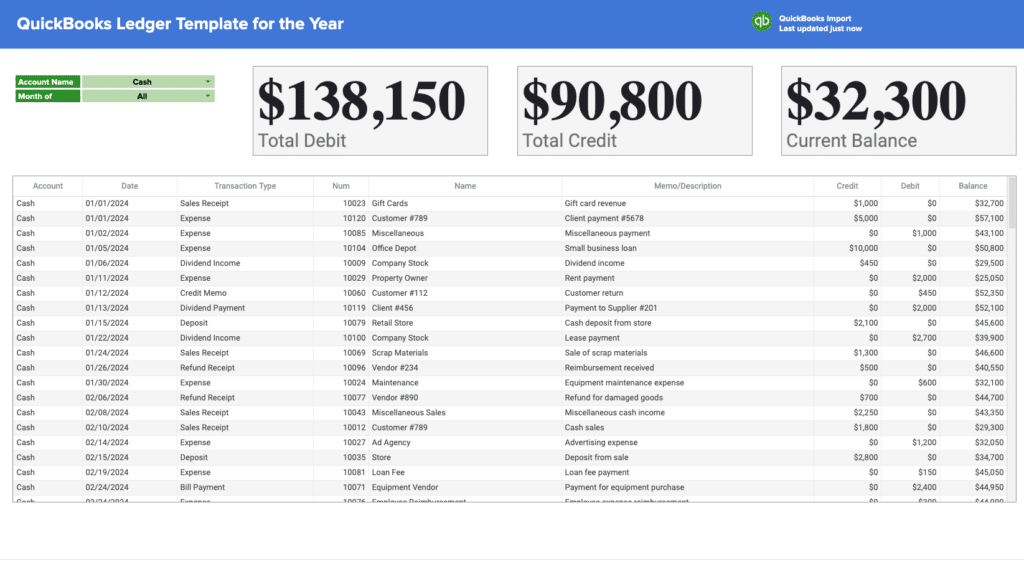Select the Client payment #5678 memo cell
The width and height of the screenshot is (1024, 561).
pyautogui.click(x=688, y=218)
